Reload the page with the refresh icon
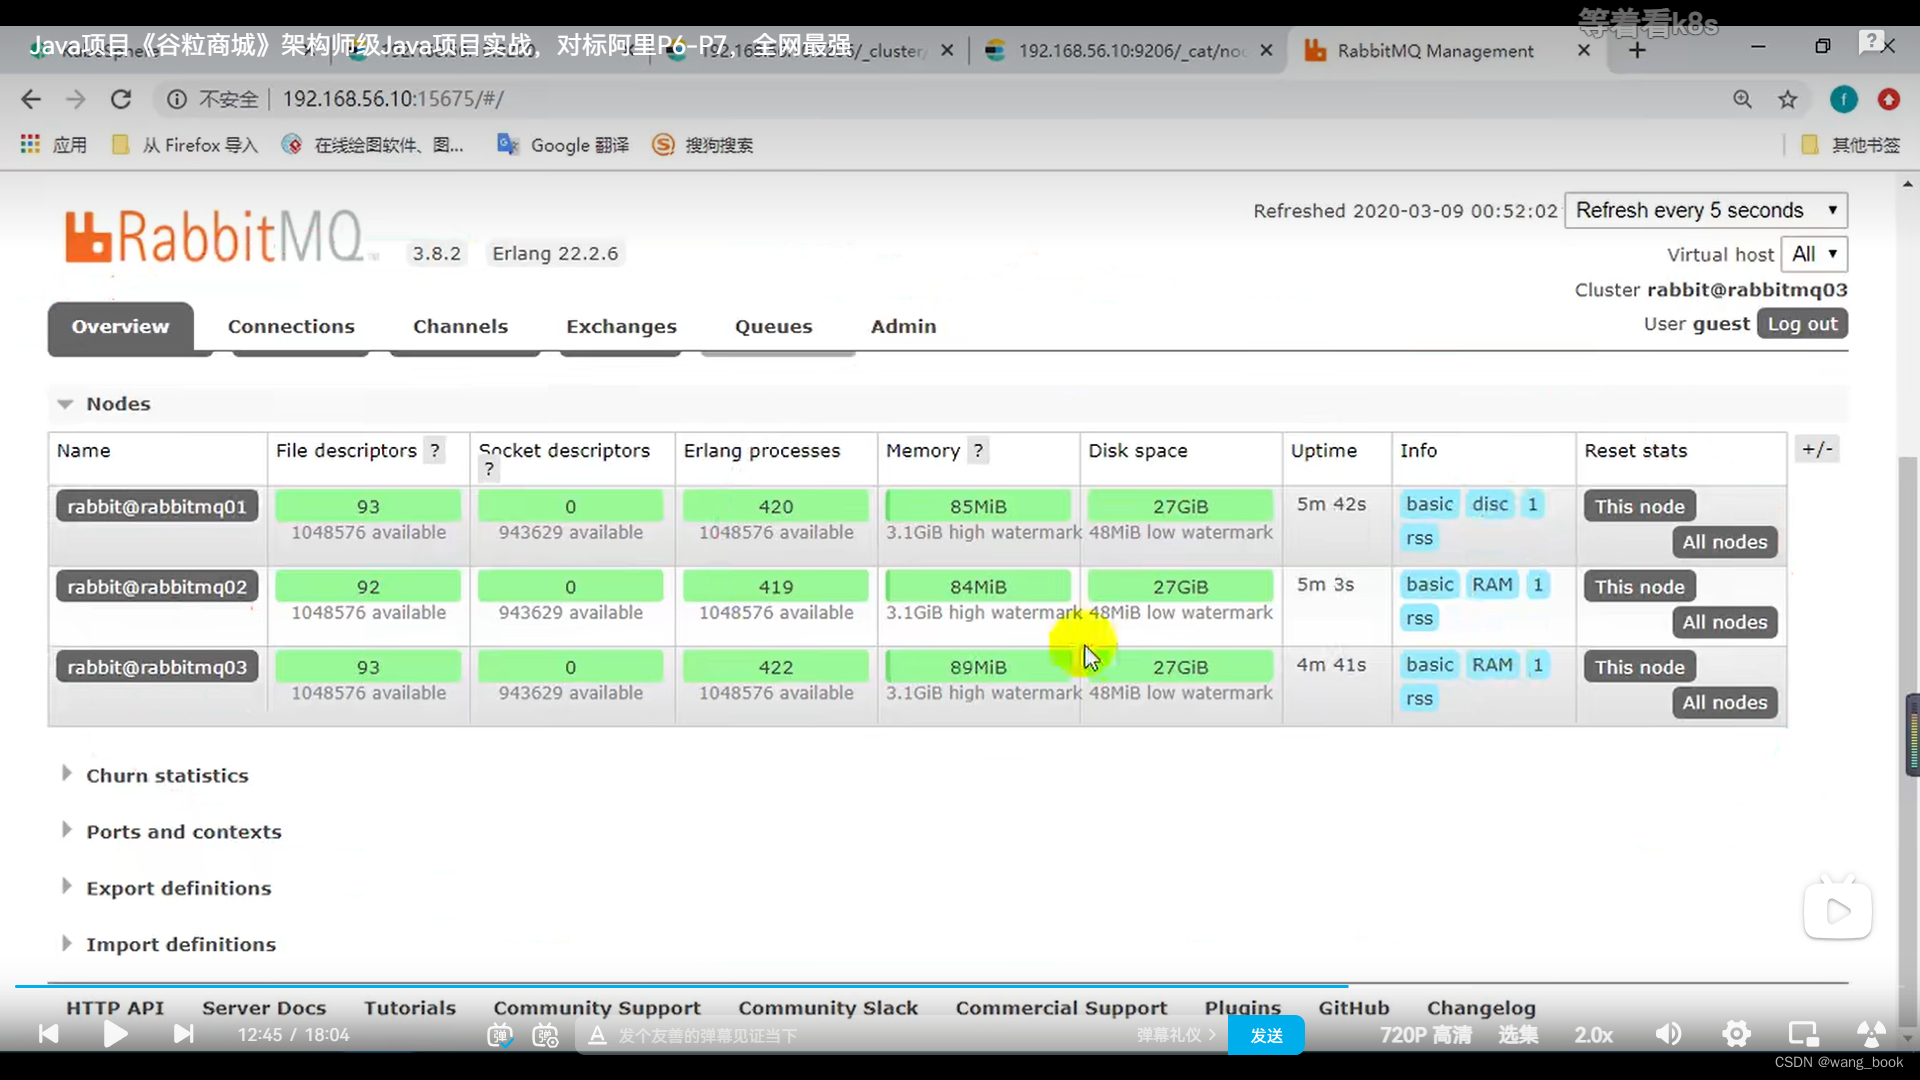1920x1080 pixels. 121,99
